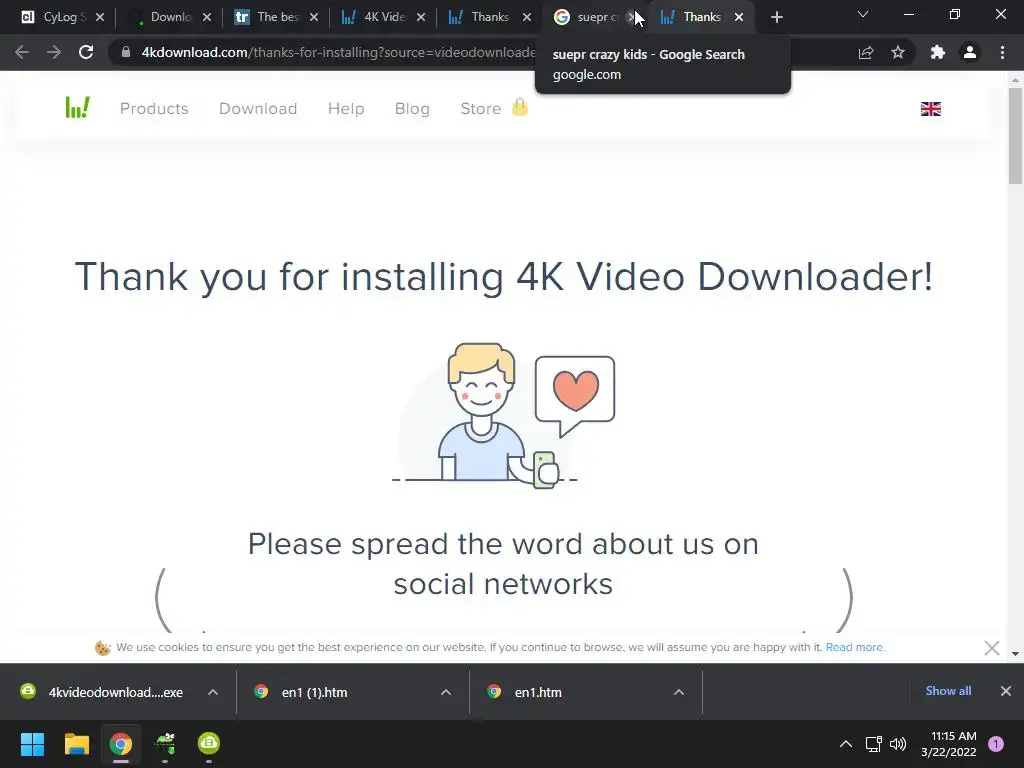Click the UK flag language selector
Screen dimensions: 1024x768
[931, 109]
